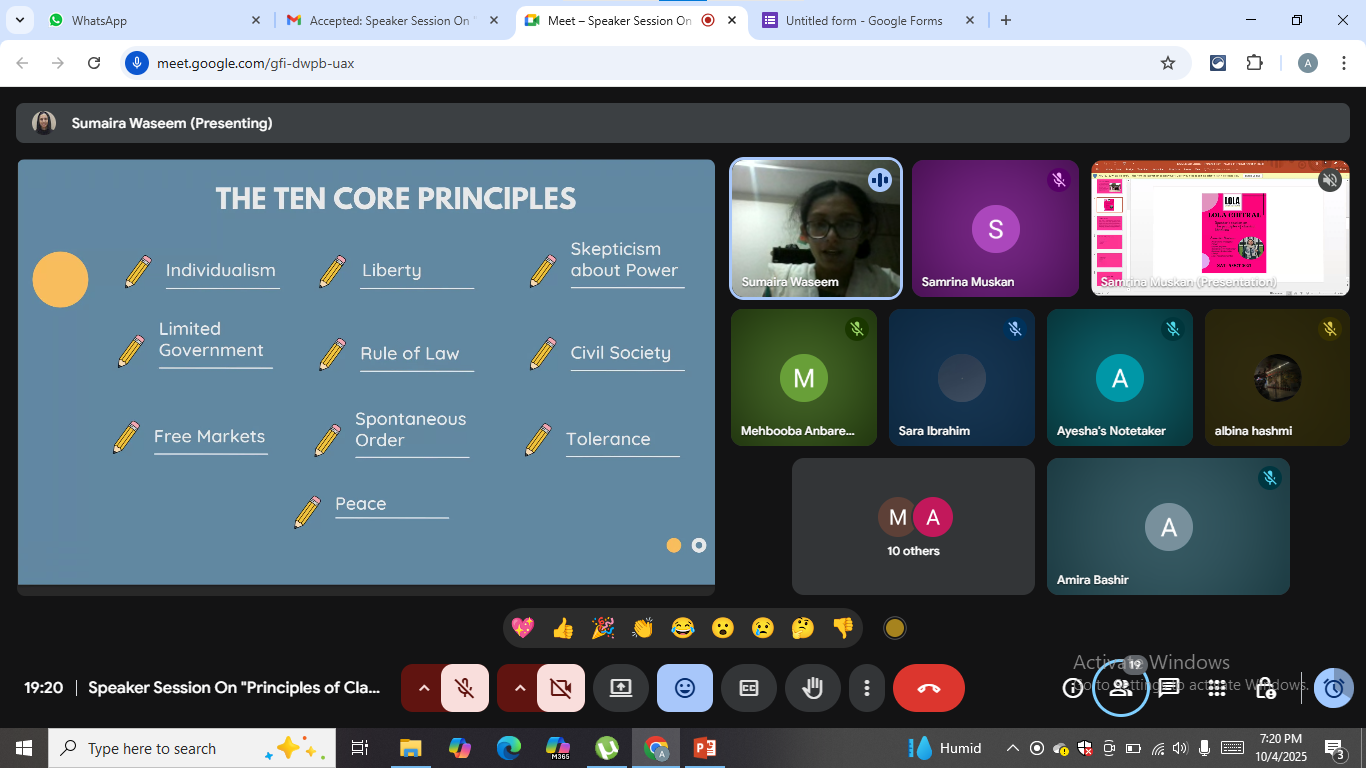Unmute the microphone
Image resolution: width=1366 pixels, height=768 pixels.
coord(464,688)
